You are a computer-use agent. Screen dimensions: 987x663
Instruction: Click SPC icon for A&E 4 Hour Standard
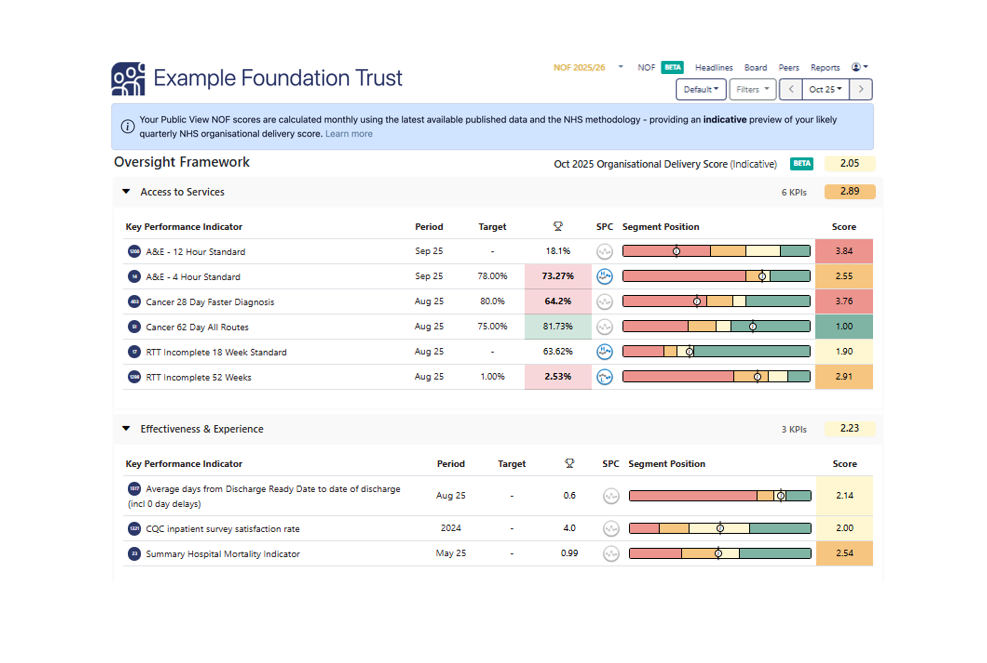tap(604, 277)
